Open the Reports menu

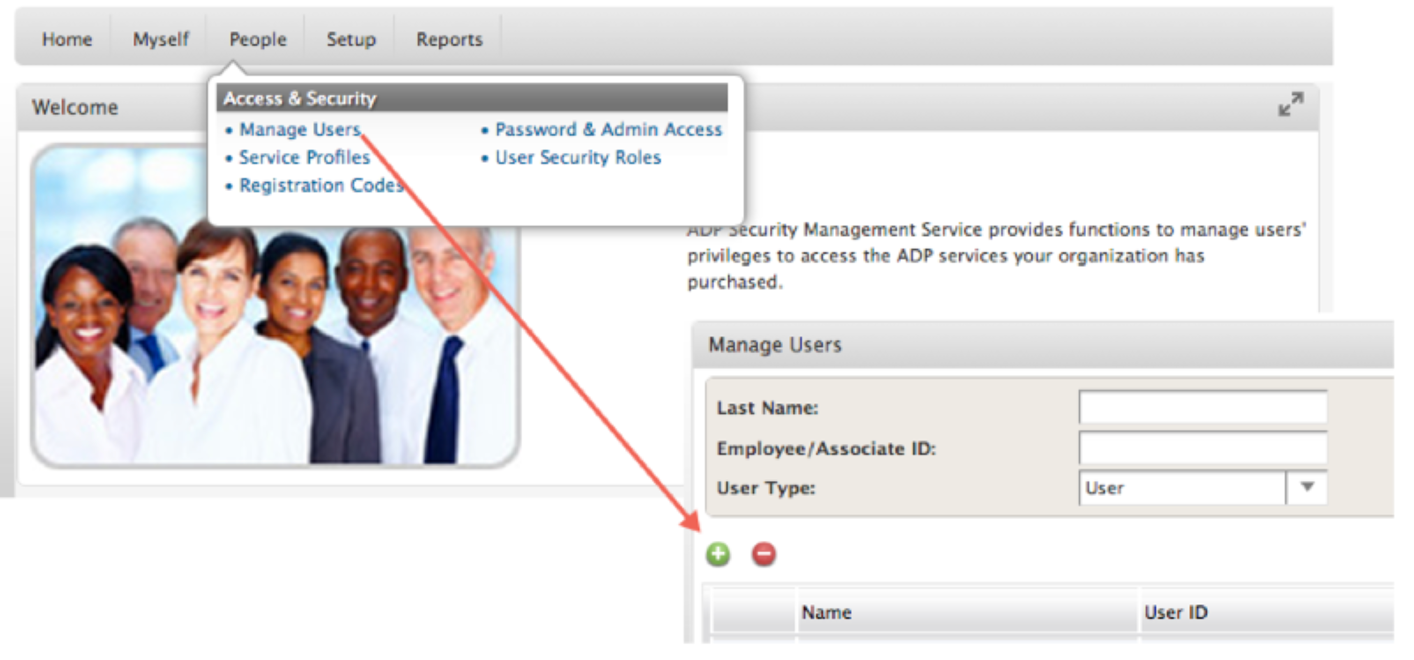[x=449, y=38]
